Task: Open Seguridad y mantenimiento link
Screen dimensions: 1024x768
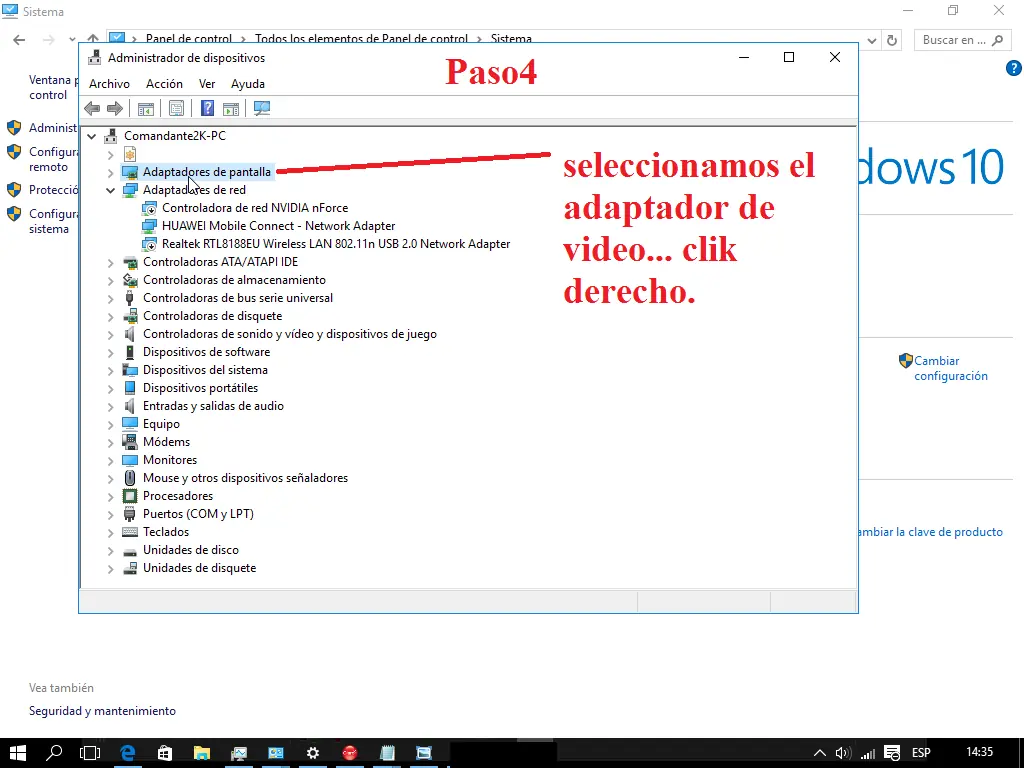Action: 102,711
